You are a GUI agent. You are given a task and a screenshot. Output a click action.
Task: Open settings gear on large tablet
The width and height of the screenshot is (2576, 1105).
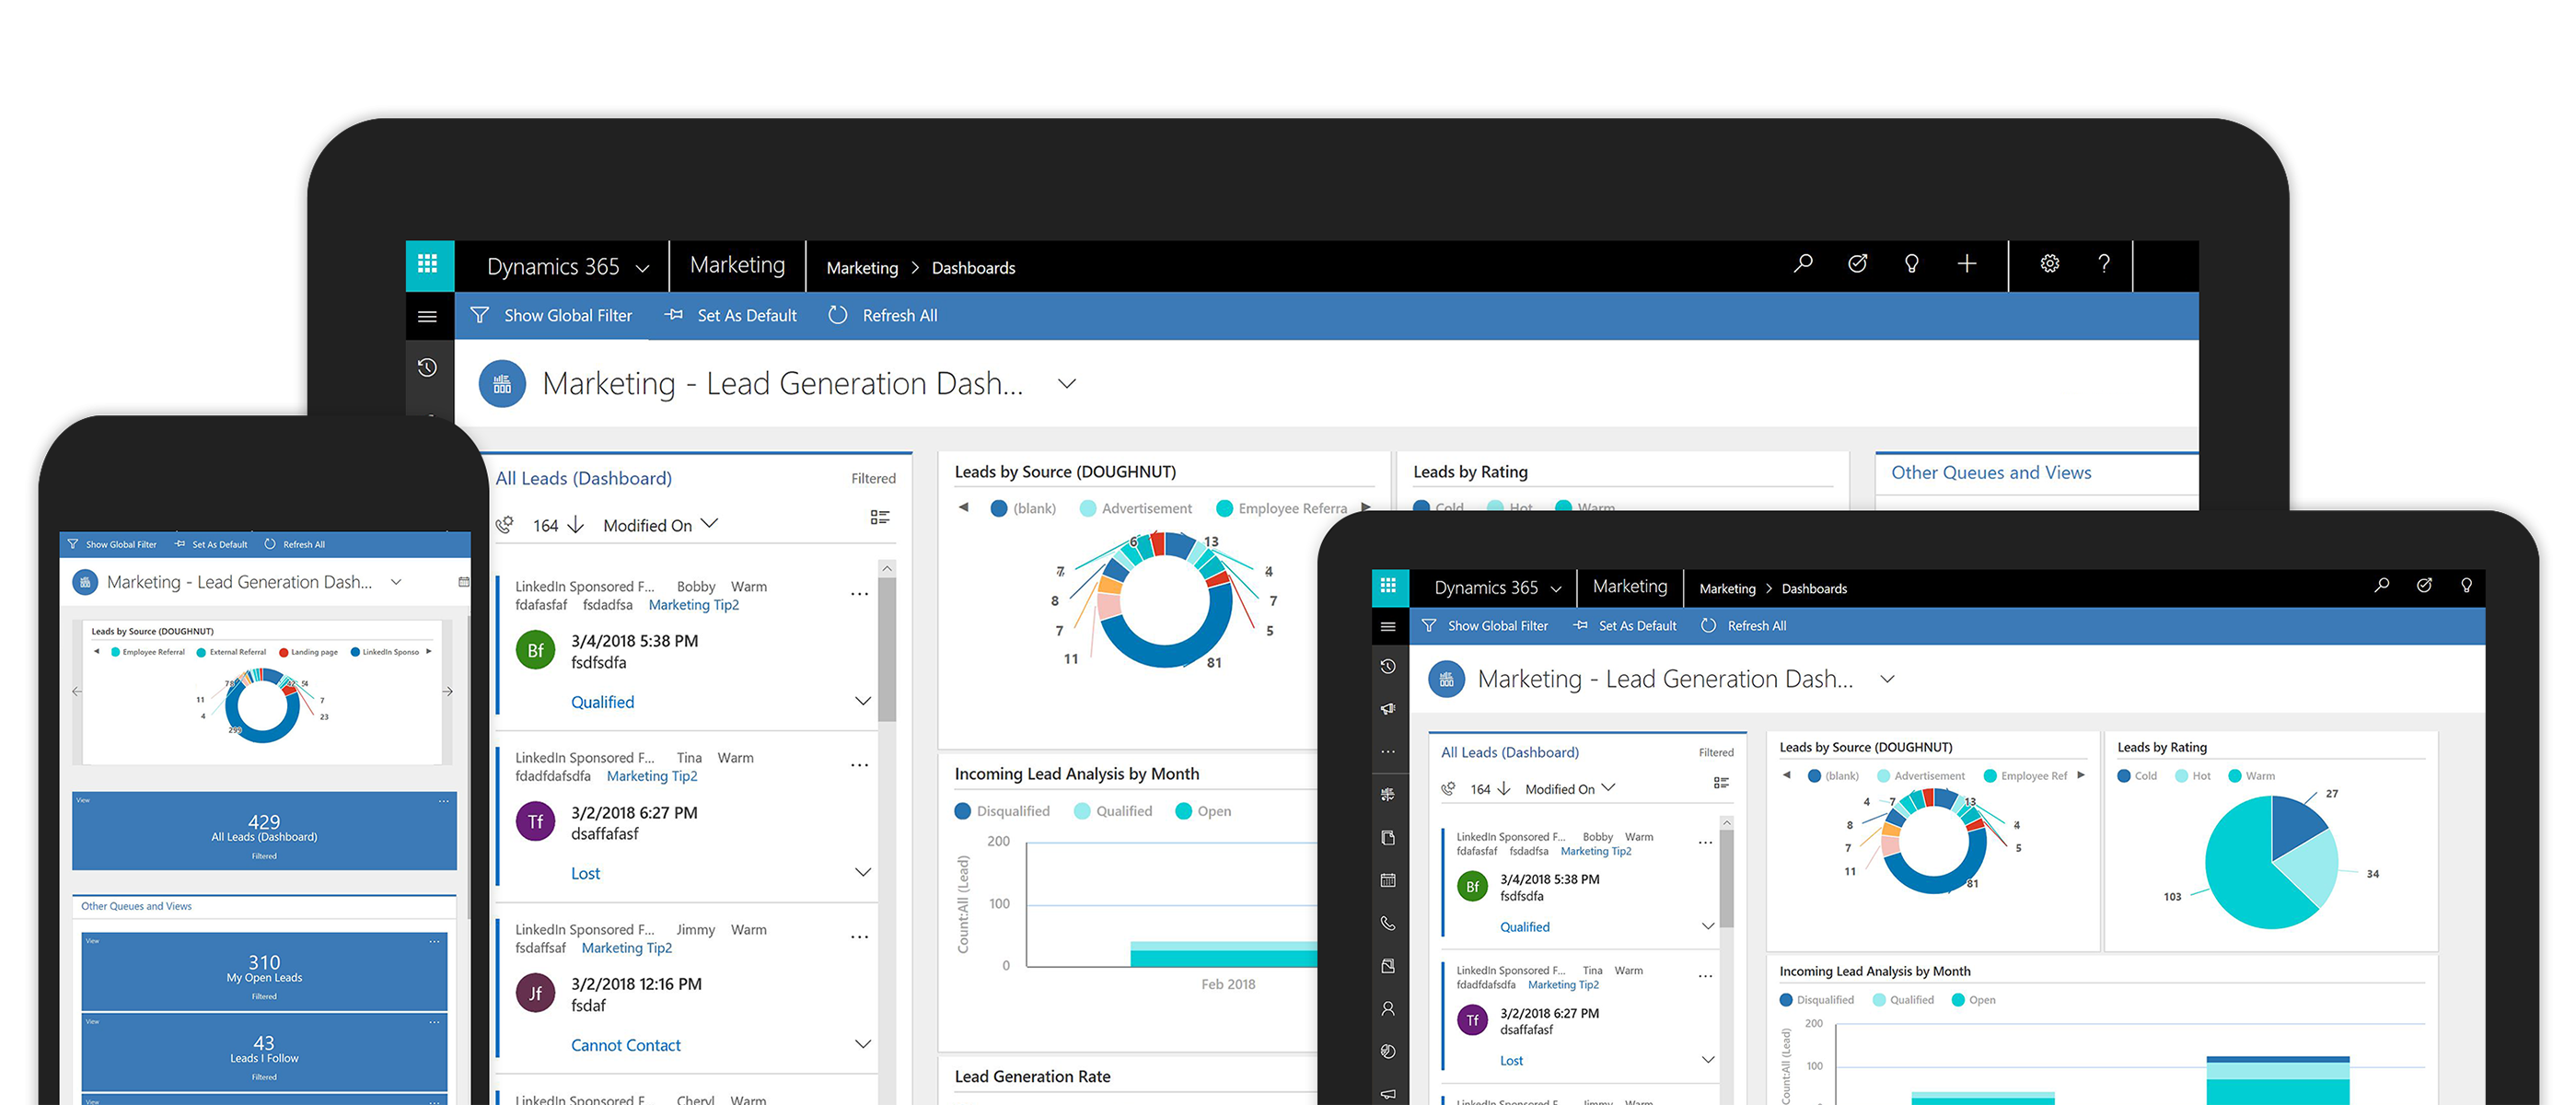(x=2049, y=264)
